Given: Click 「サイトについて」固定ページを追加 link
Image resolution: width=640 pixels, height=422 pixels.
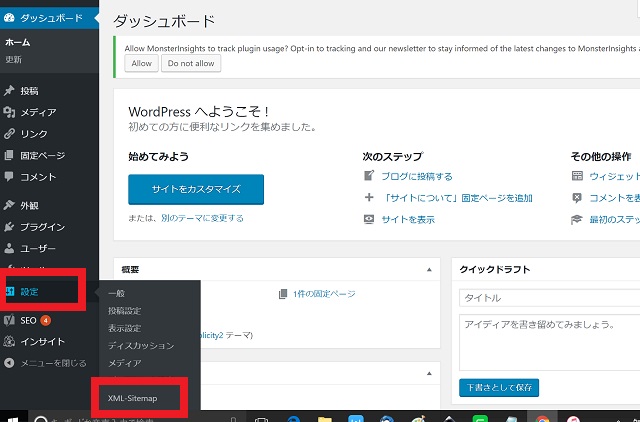Looking at the screenshot, I should [457, 198].
